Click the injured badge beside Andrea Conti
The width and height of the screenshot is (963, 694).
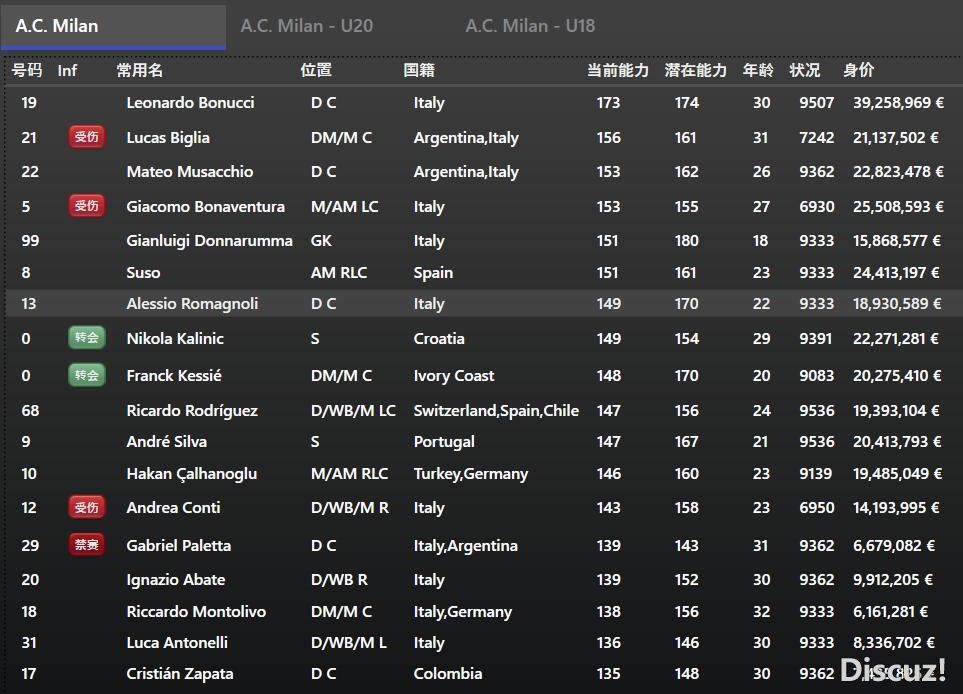[x=87, y=507]
